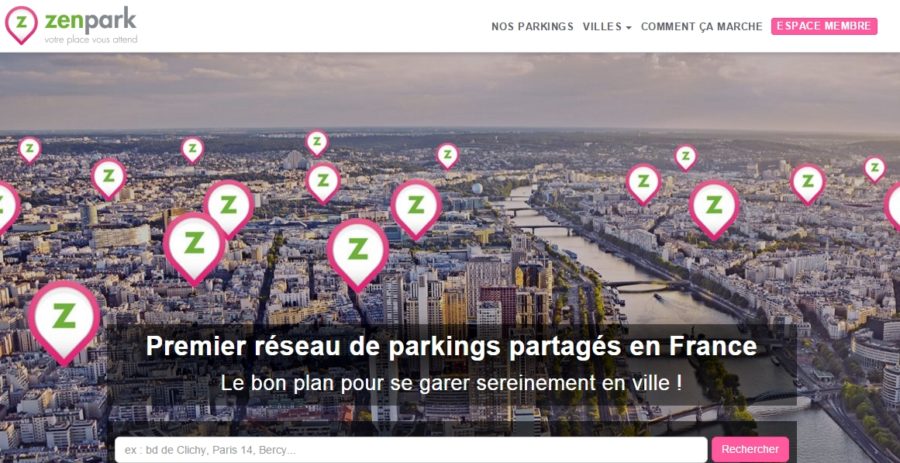The height and width of the screenshot is (463, 900).
Task: Select the large pin right of the river
Action: coord(714,210)
